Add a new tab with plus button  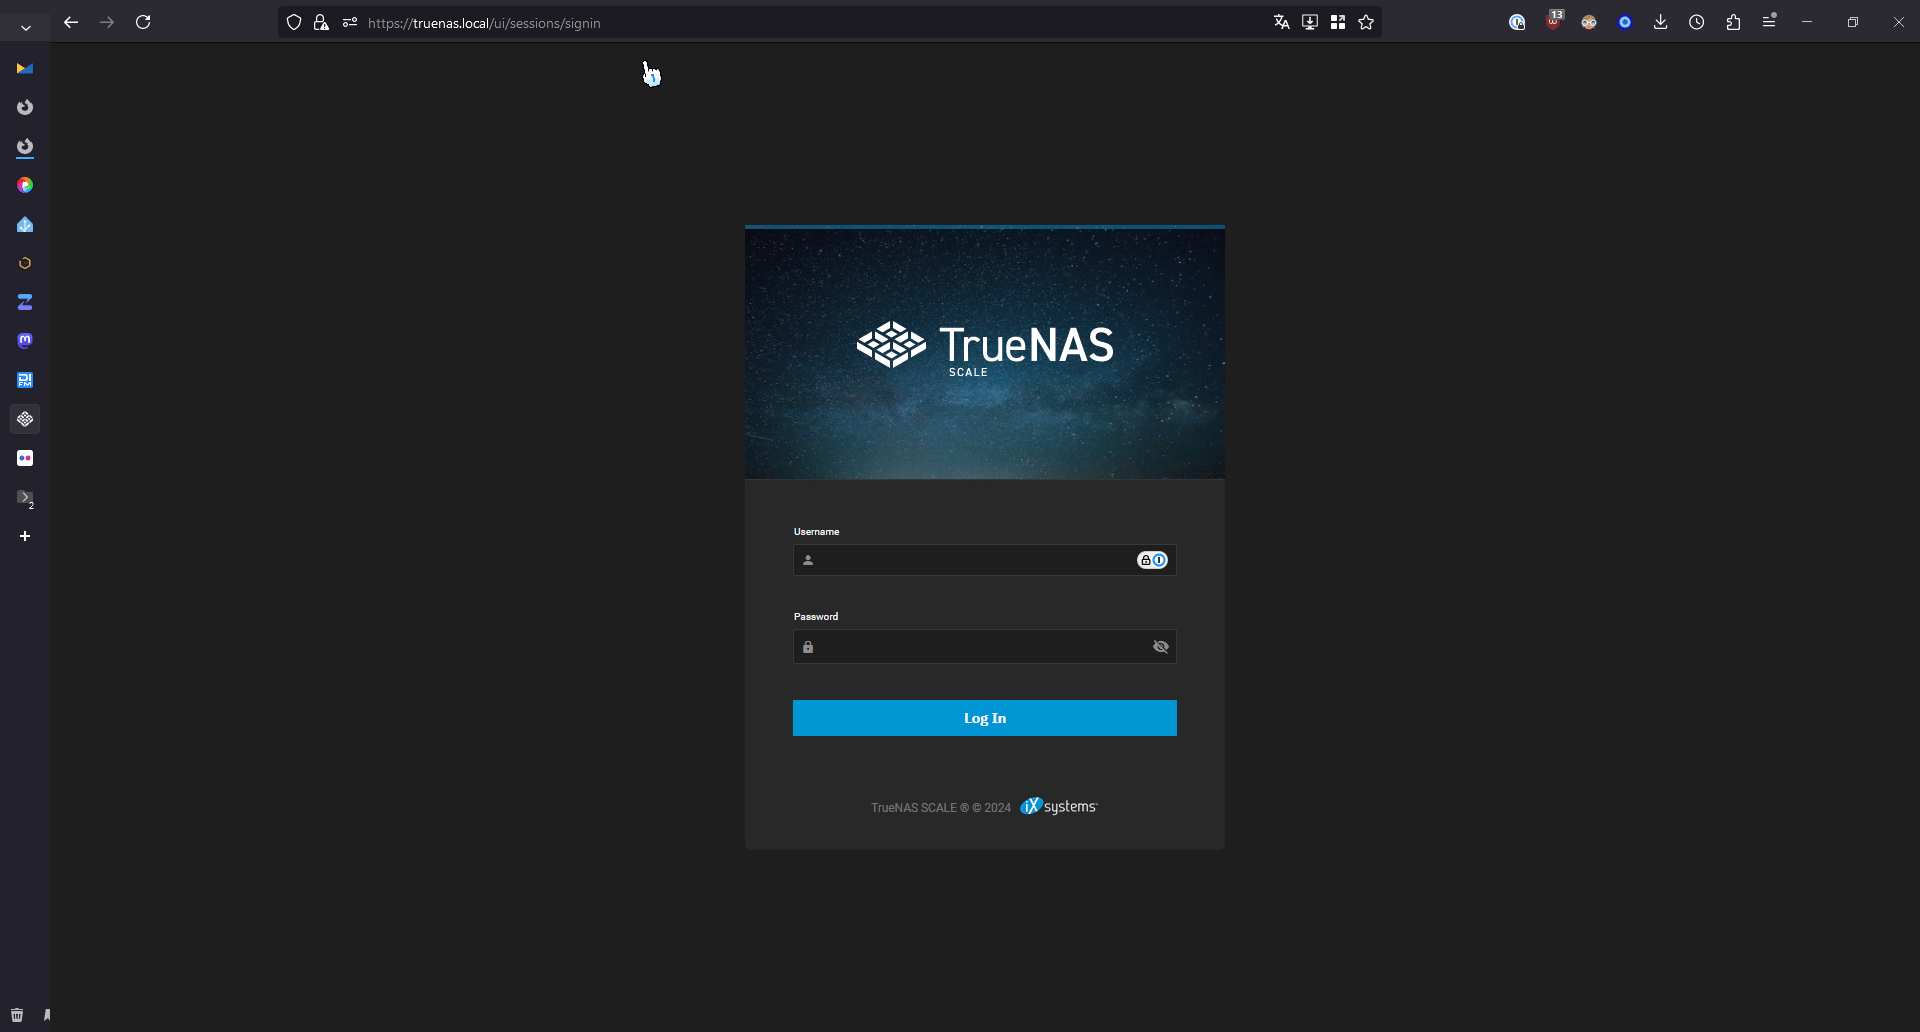click(x=25, y=536)
